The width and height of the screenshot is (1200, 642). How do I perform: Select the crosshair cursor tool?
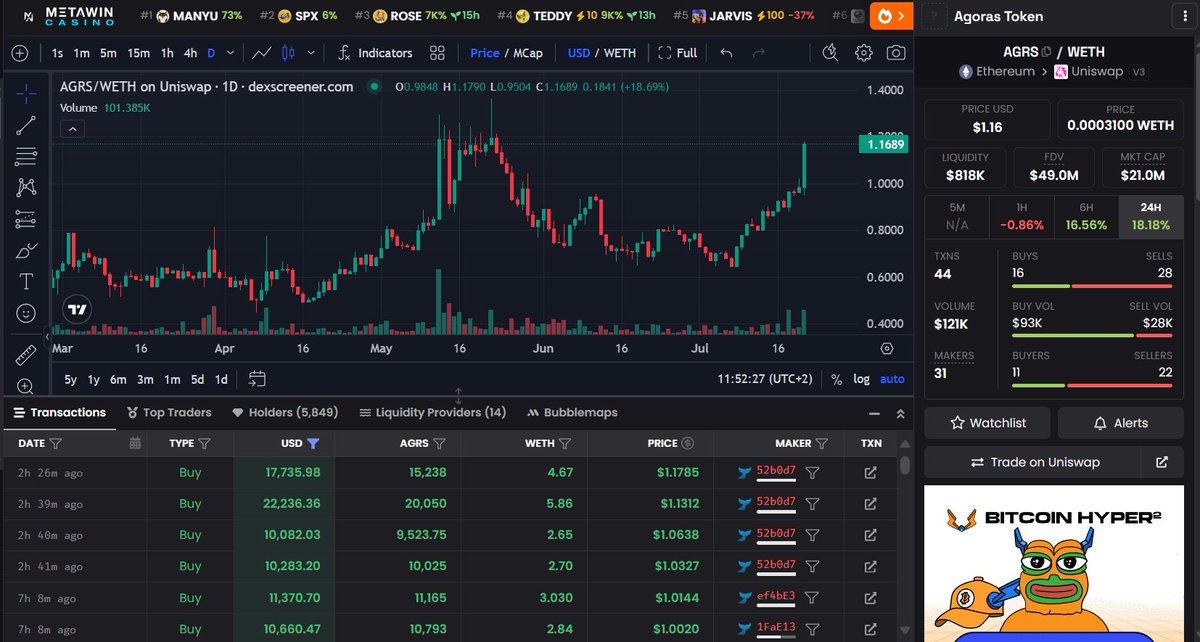coord(26,92)
